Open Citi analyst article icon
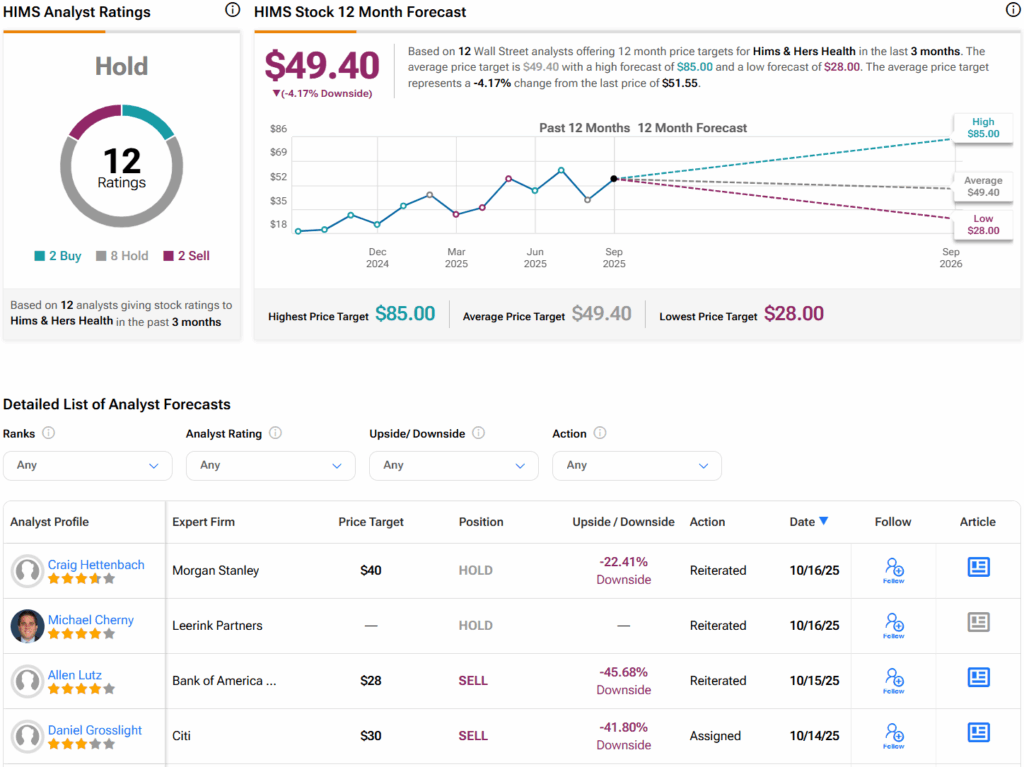 pos(978,732)
